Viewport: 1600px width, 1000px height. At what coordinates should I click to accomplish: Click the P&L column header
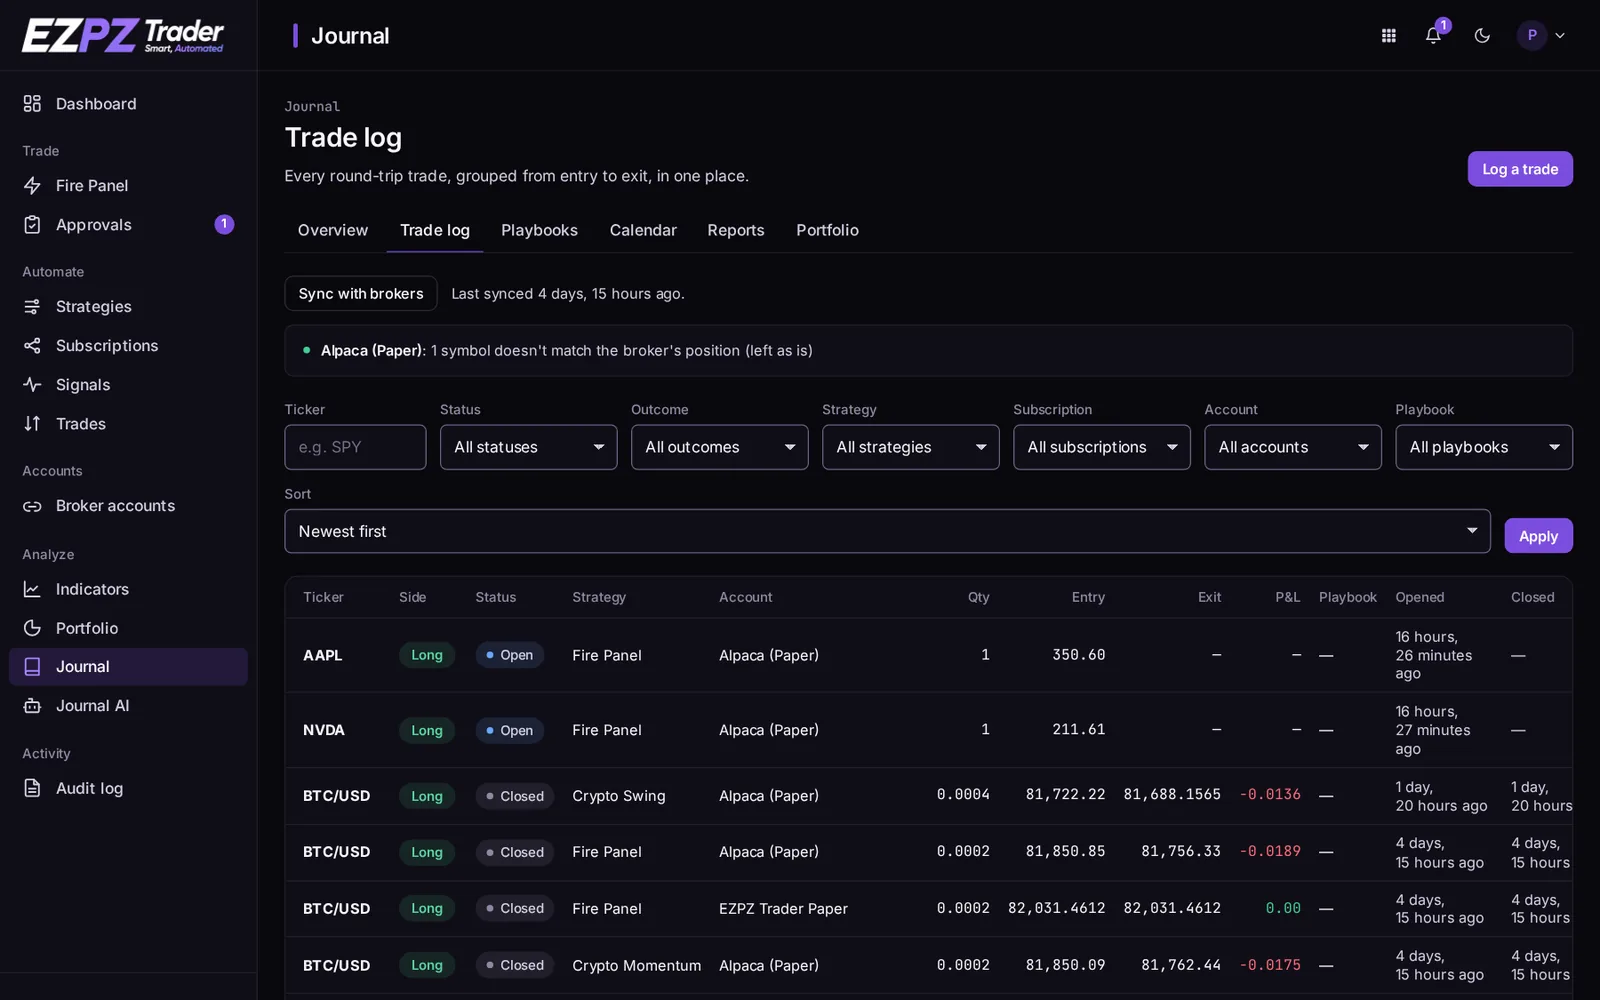tap(1287, 597)
